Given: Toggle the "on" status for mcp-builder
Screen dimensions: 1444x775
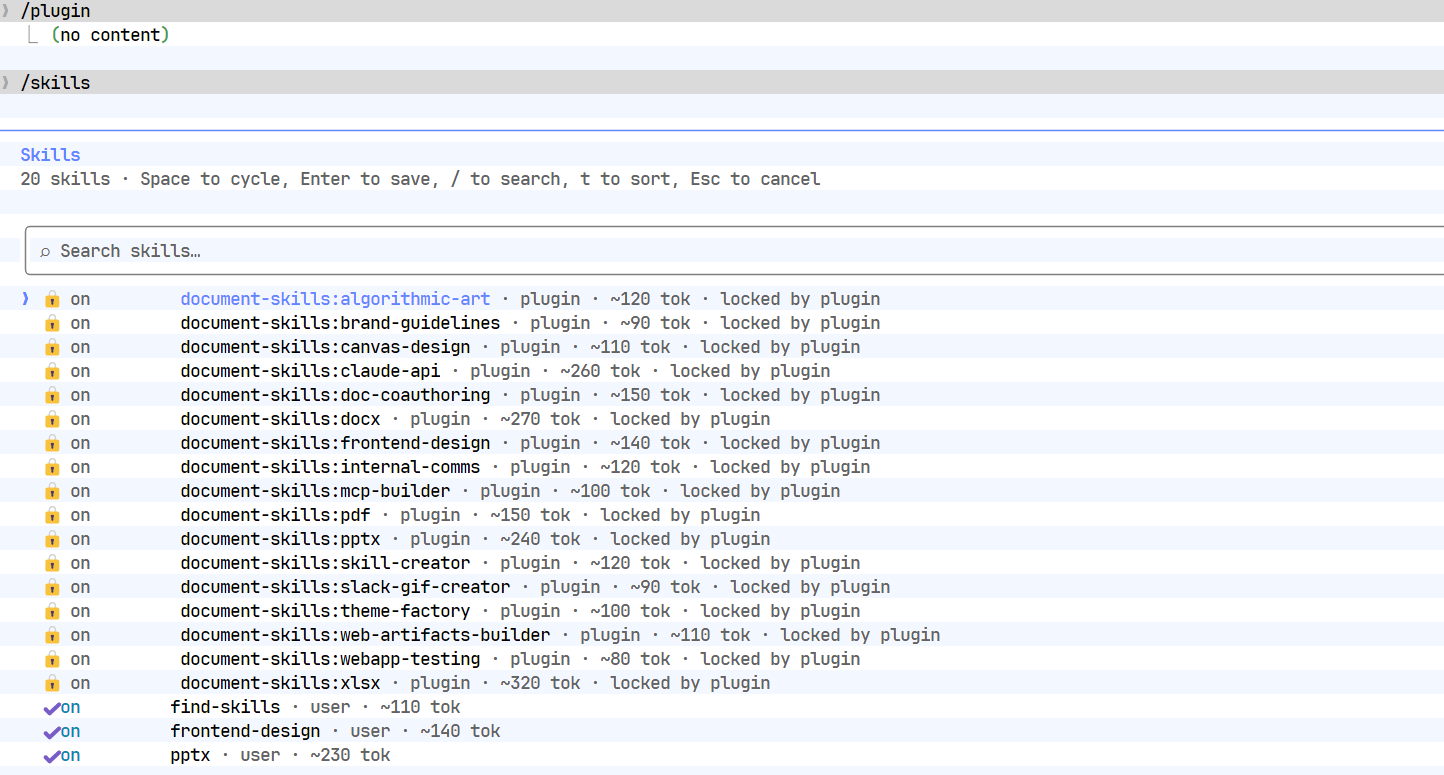Looking at the screenshot, I should tap(80, 491).
